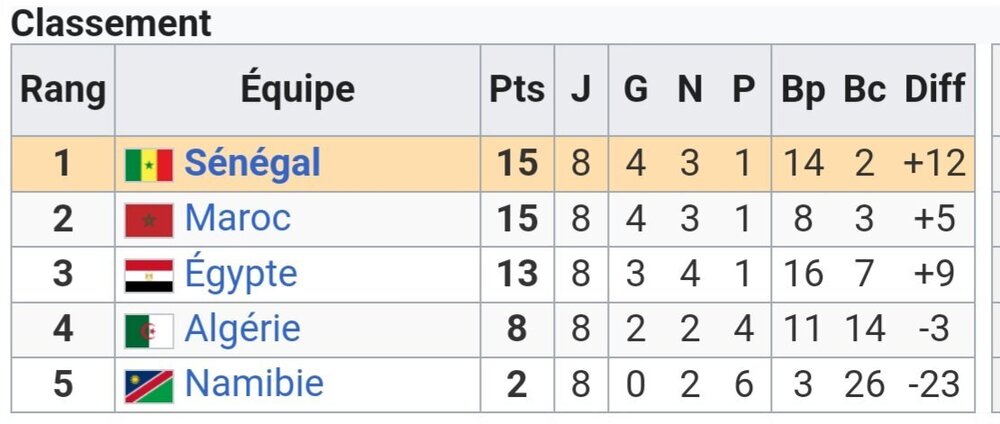The width and height of the screenshot is (1000, 424).
Task: Follow the Égypte team link
Action: pos(241,274)
